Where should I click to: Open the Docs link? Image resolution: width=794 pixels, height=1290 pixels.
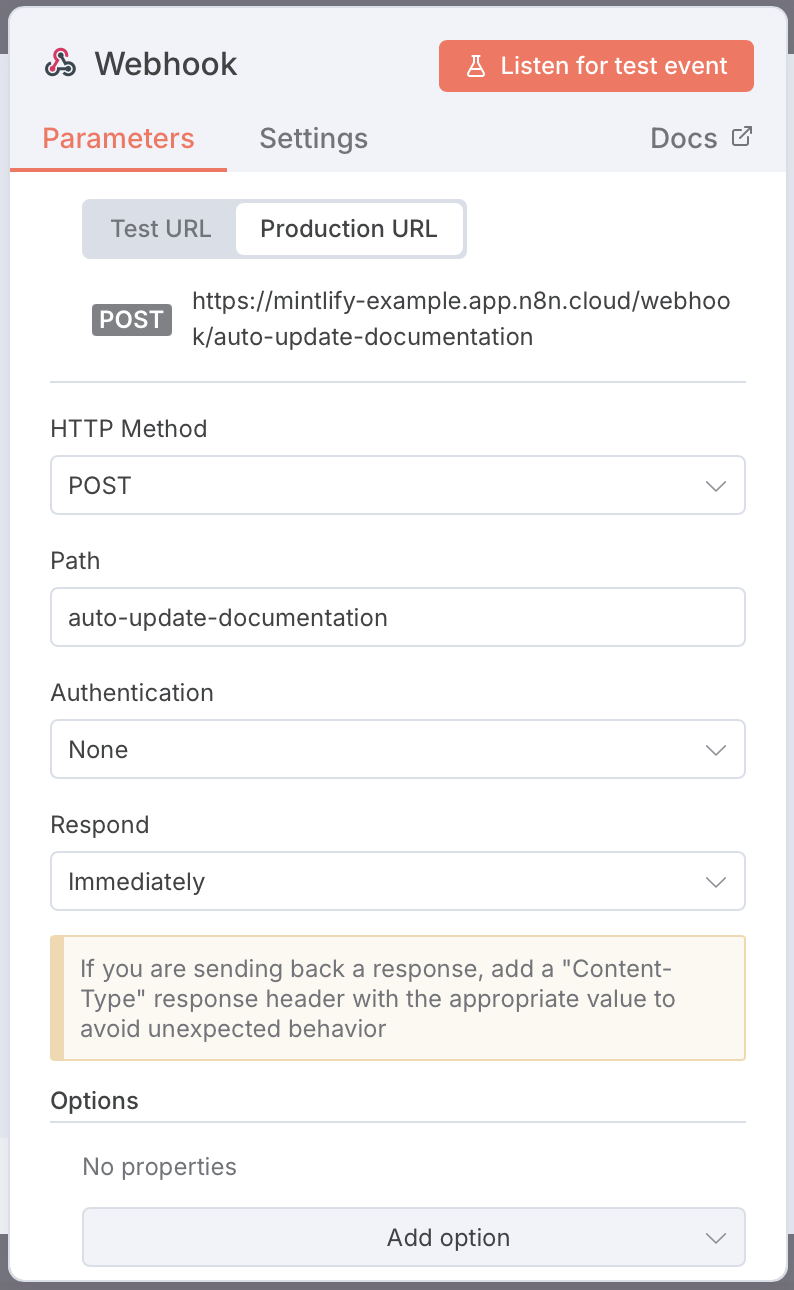coord(684,138)
